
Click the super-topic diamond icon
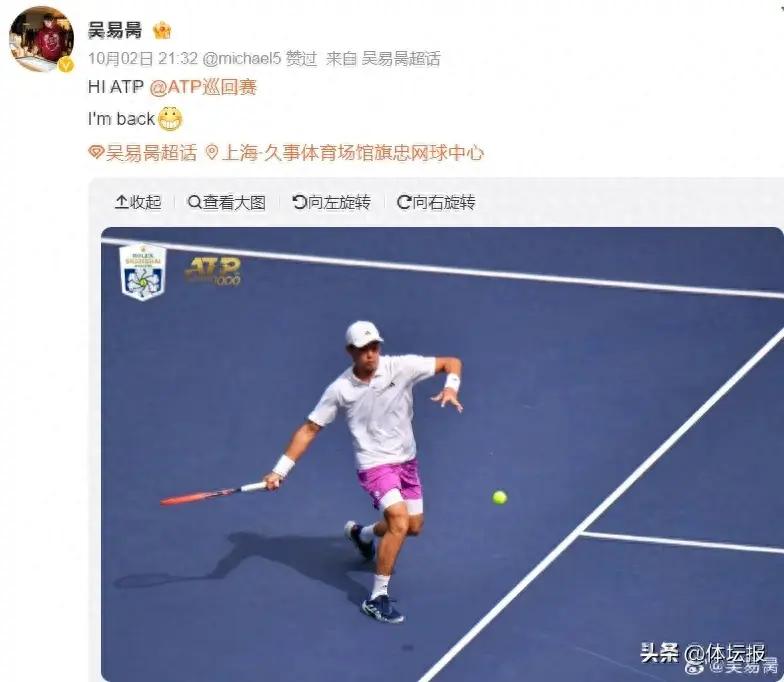click(96, 152)
